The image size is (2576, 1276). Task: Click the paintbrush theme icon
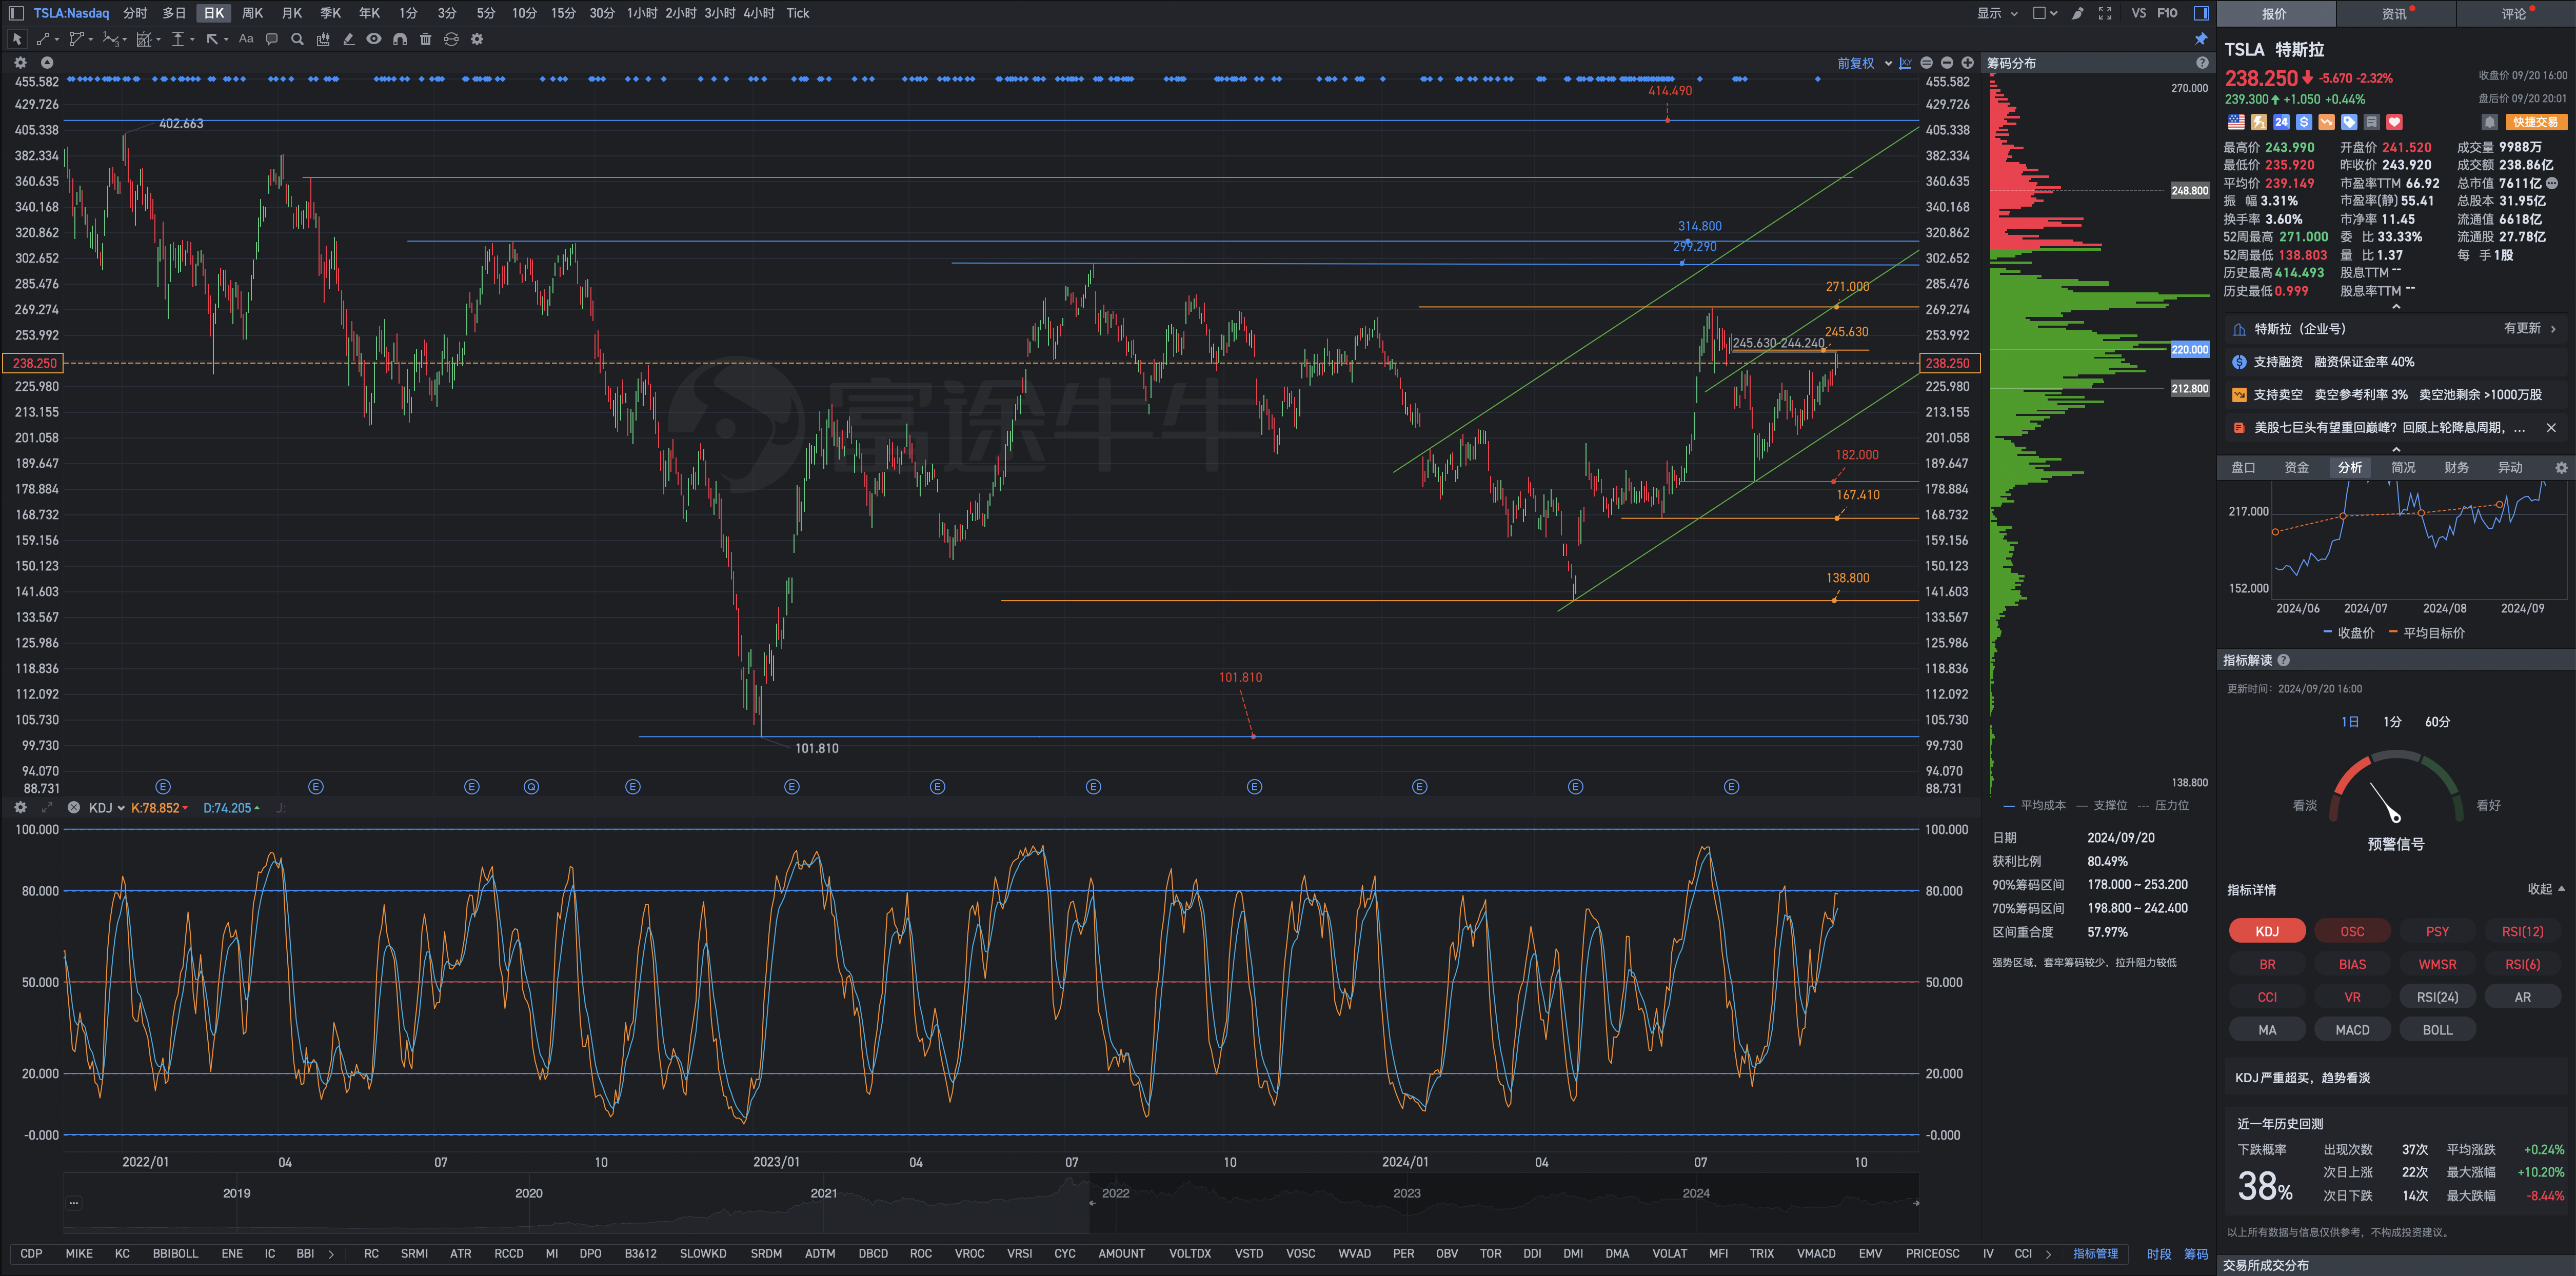2078,13
